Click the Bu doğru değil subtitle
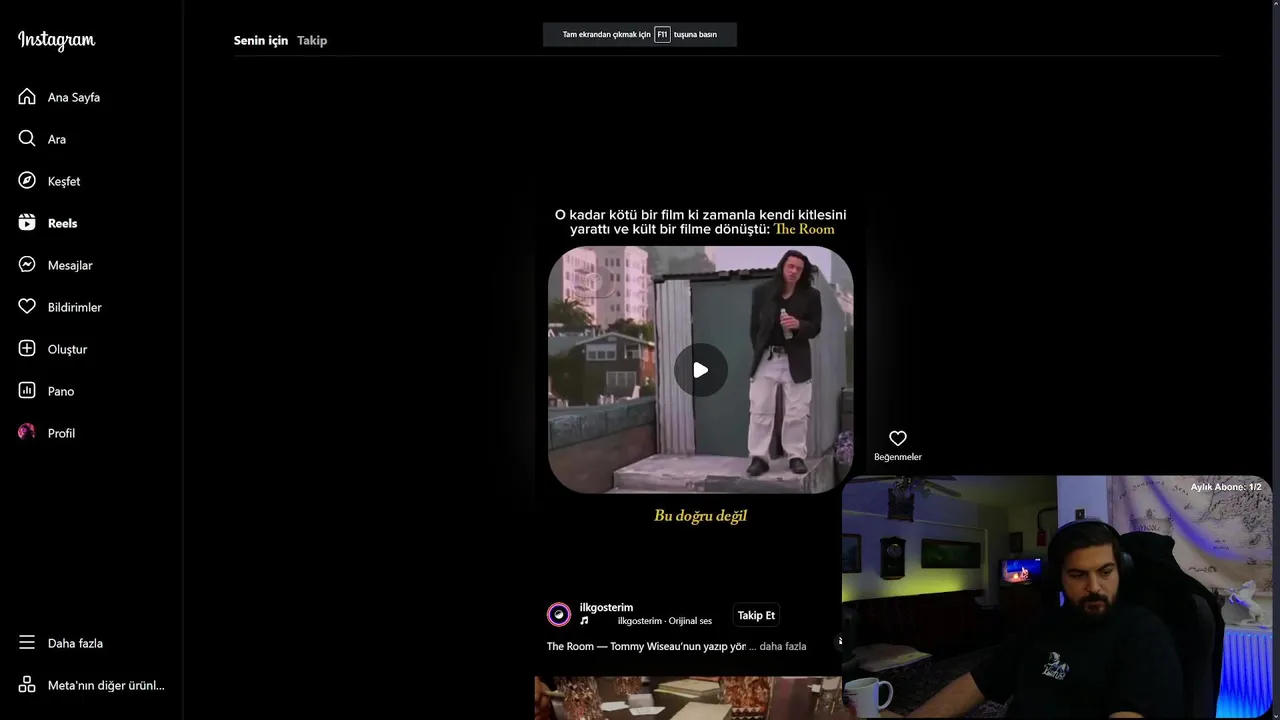 700,516
